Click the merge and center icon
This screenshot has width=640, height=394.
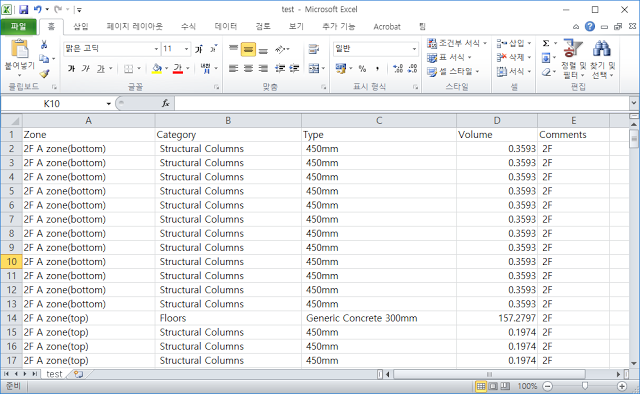click(x=313, y=68)
